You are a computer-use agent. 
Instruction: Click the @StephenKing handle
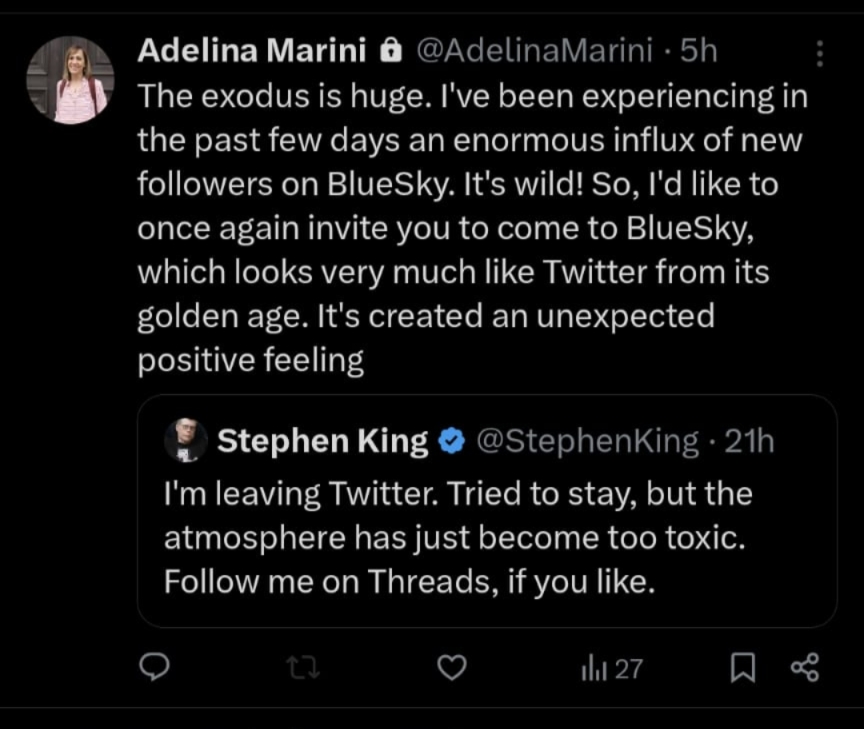pyautogui.click(x=588, y=441)
